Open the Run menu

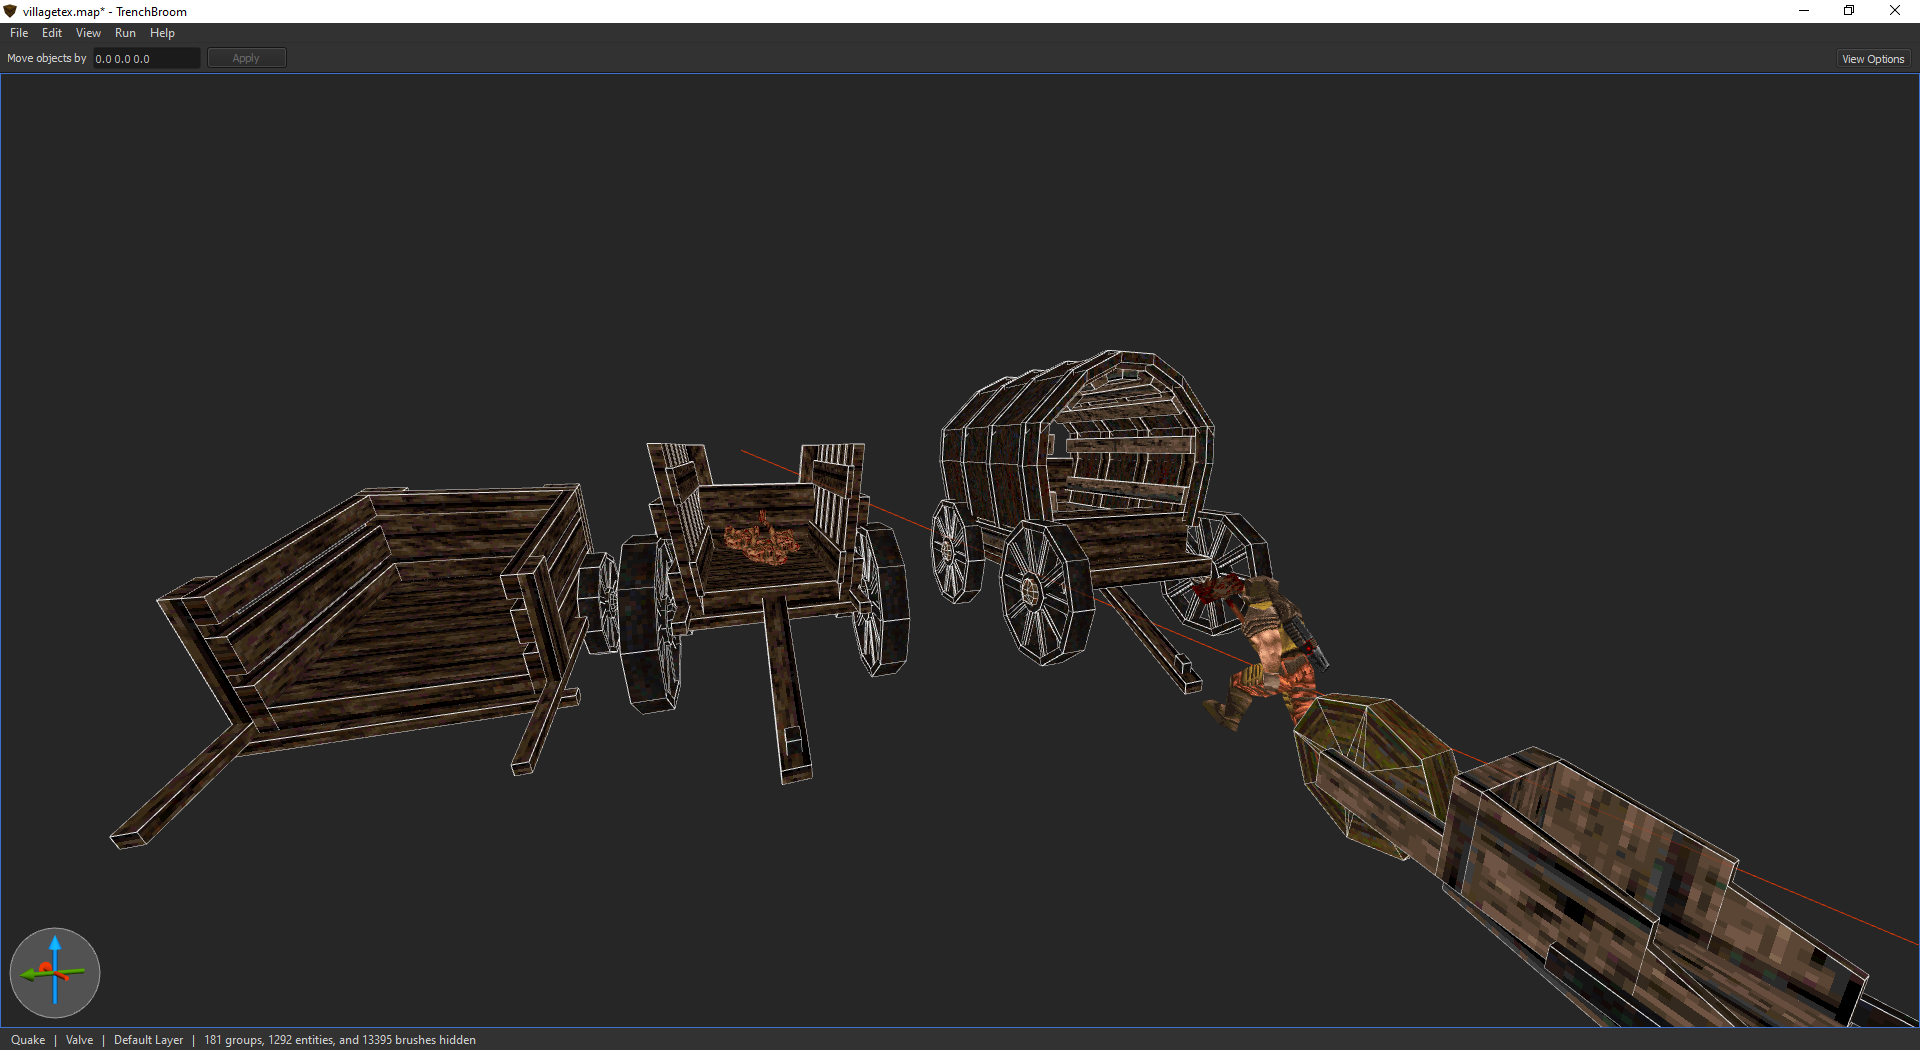125,33
